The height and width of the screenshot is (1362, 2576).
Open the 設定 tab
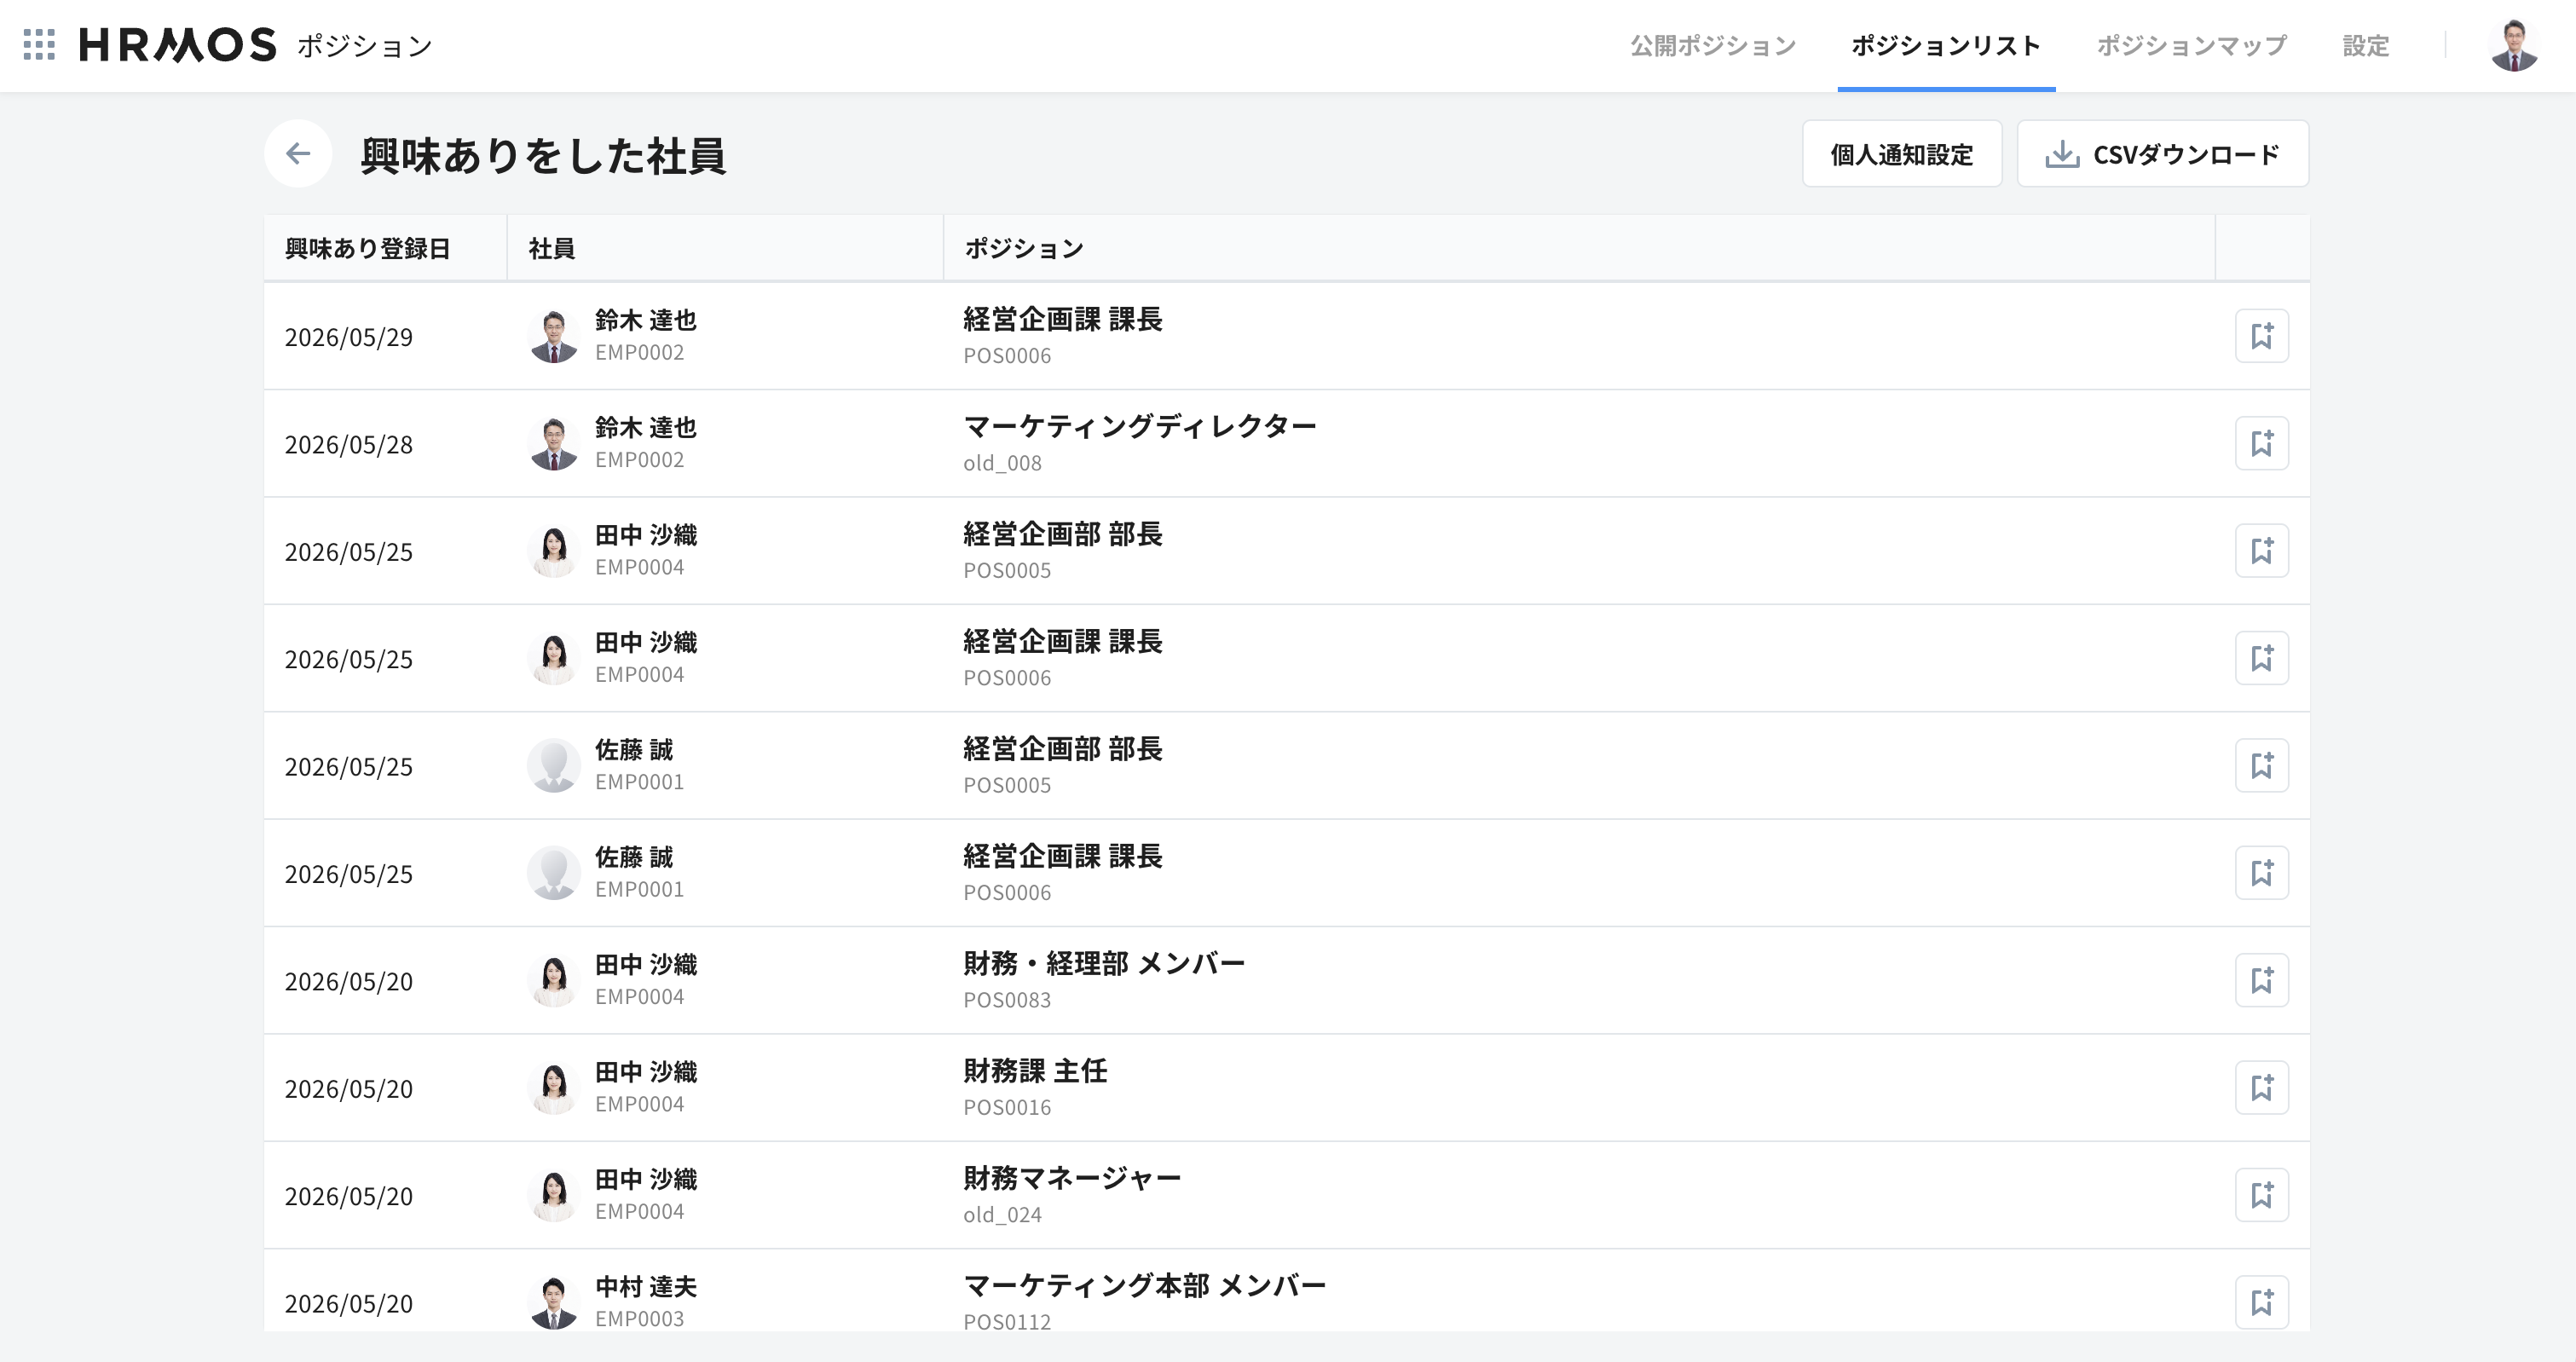coord(2366,46)
